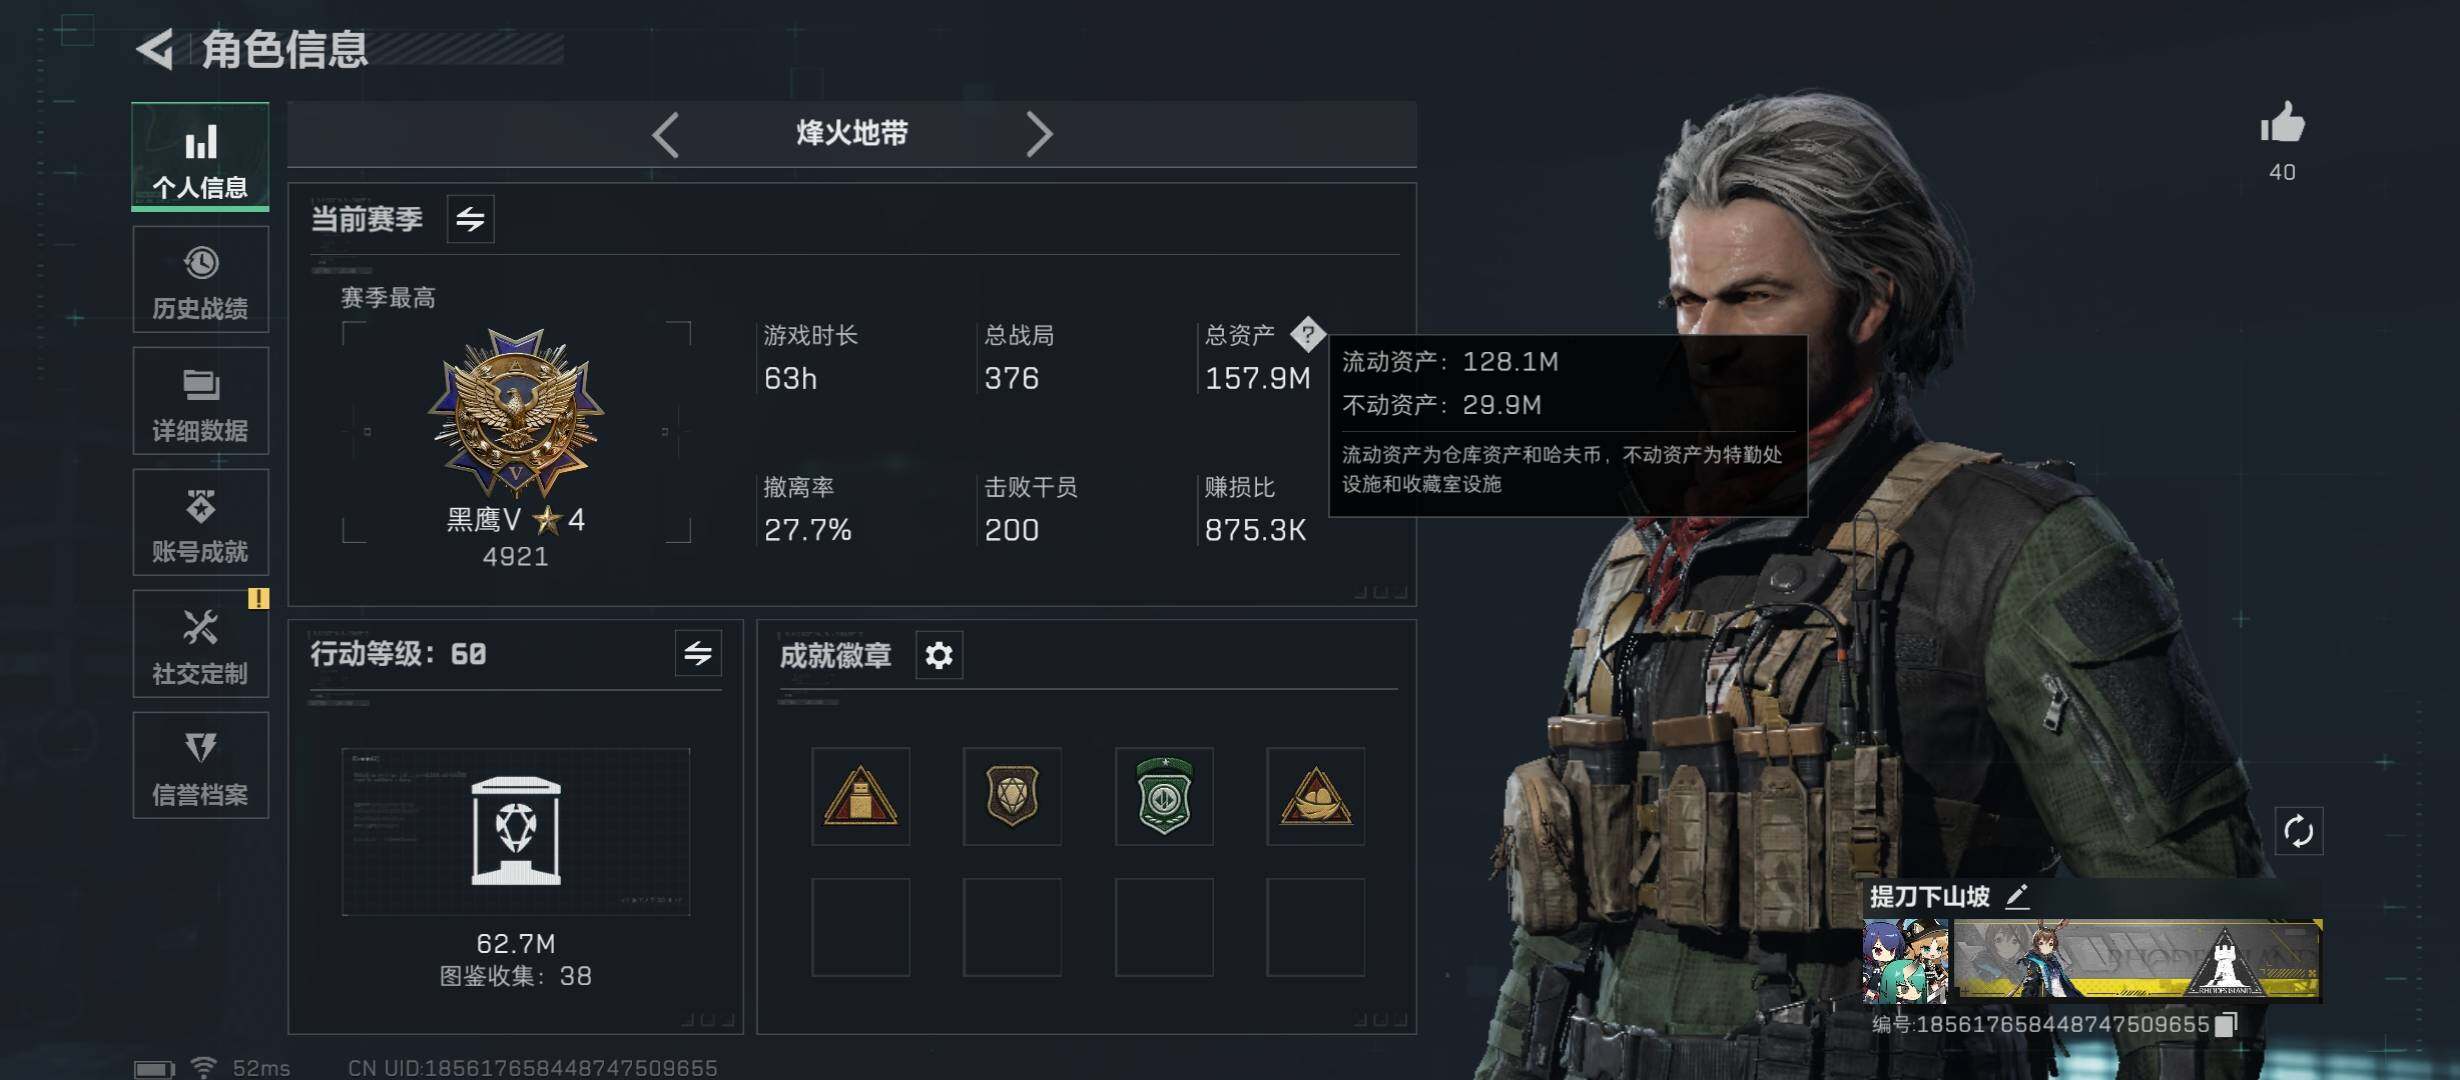The image size is (2460, 1080).
Task: Open the 详细数据 tab
Action: point(200,401)
